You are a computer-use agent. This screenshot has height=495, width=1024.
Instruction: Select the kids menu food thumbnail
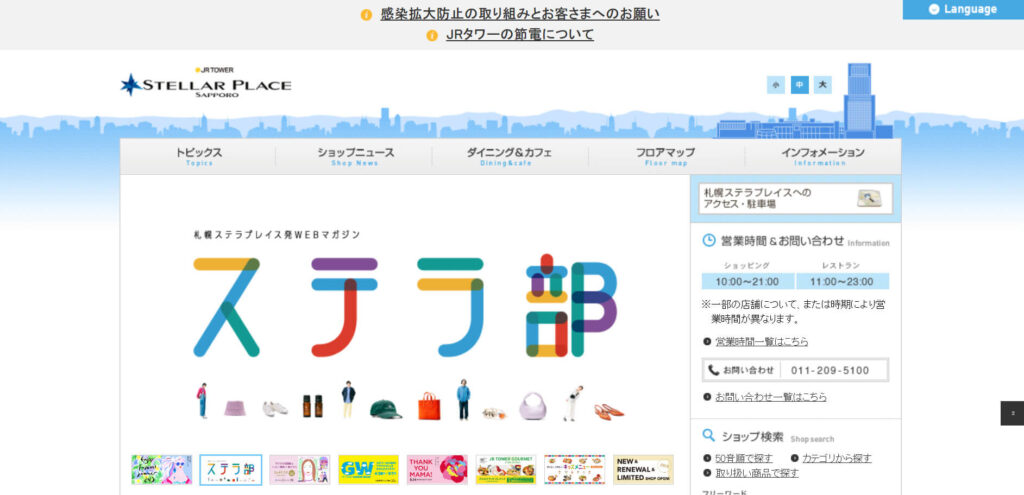[x=575, y=470]
